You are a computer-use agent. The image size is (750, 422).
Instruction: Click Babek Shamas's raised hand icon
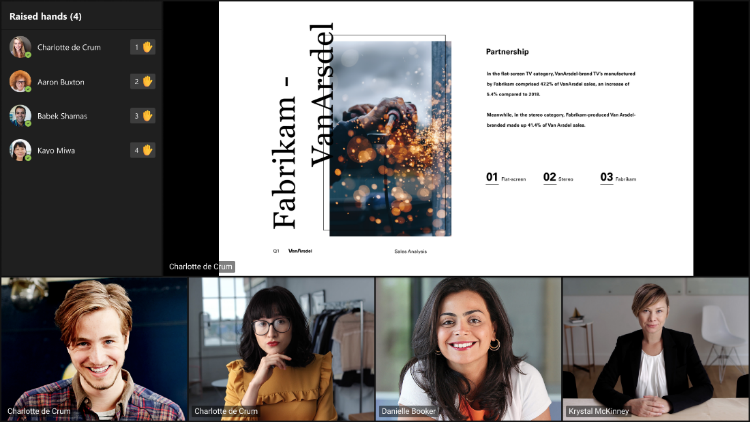click(x=147, y=116)
